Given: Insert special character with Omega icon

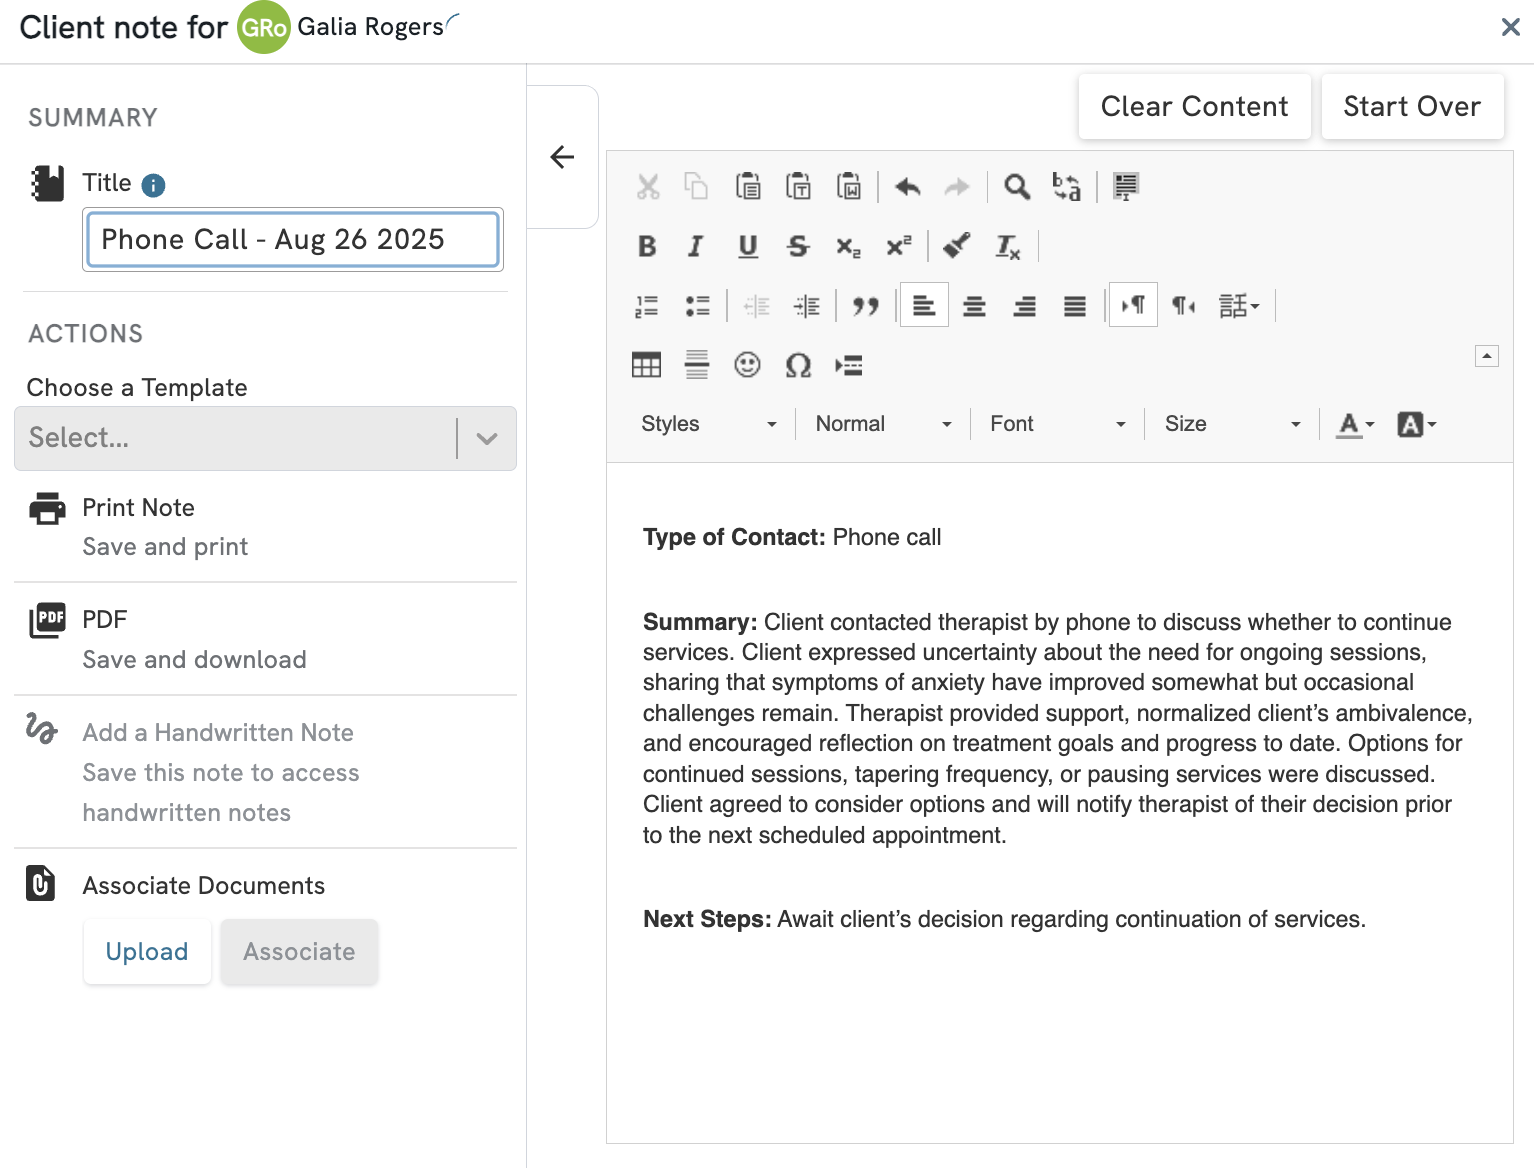Looking at the screenshot, I should tap(798, 365).
